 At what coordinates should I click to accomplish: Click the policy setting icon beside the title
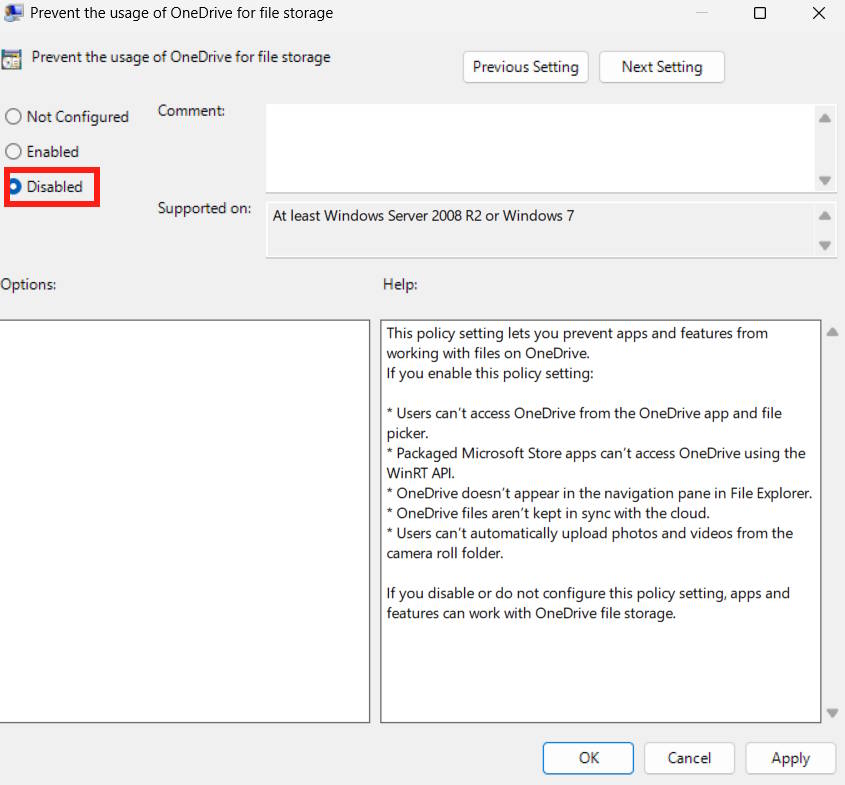pos(13,58)
